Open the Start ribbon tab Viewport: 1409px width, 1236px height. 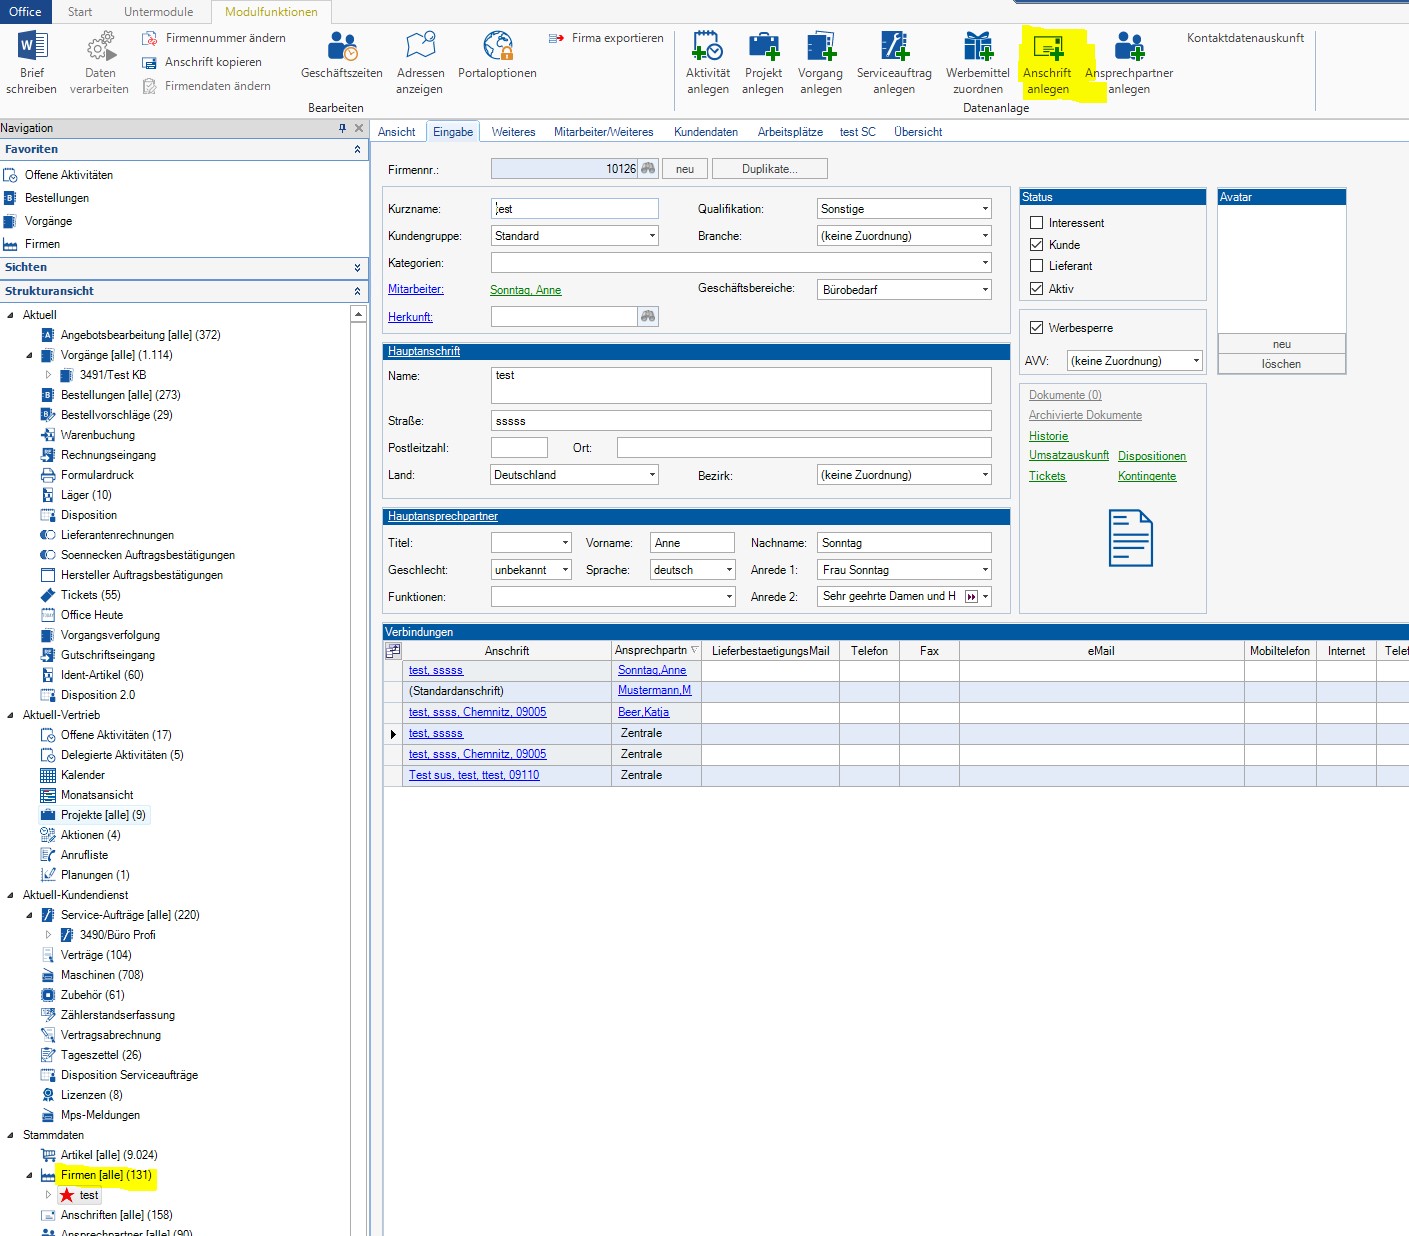click(80, 12)
